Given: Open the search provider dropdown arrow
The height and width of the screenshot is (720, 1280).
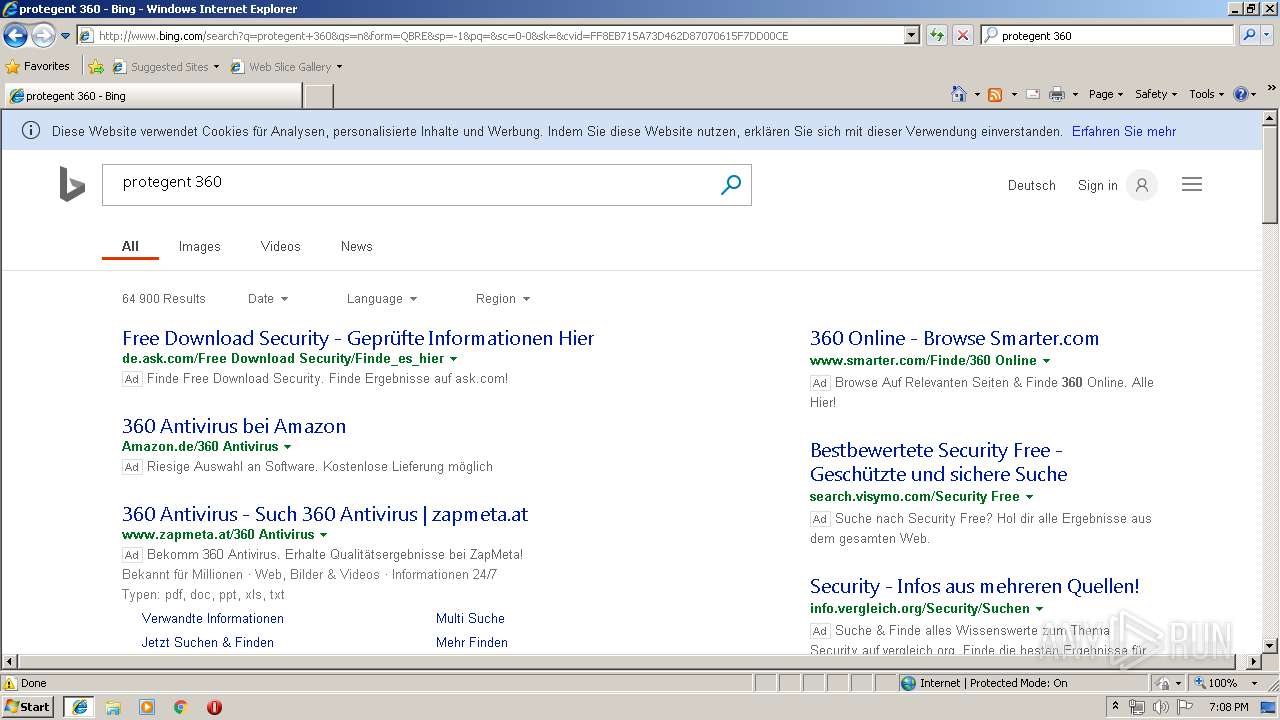Looking at the screenshot, I should [x=1268, y=36].
